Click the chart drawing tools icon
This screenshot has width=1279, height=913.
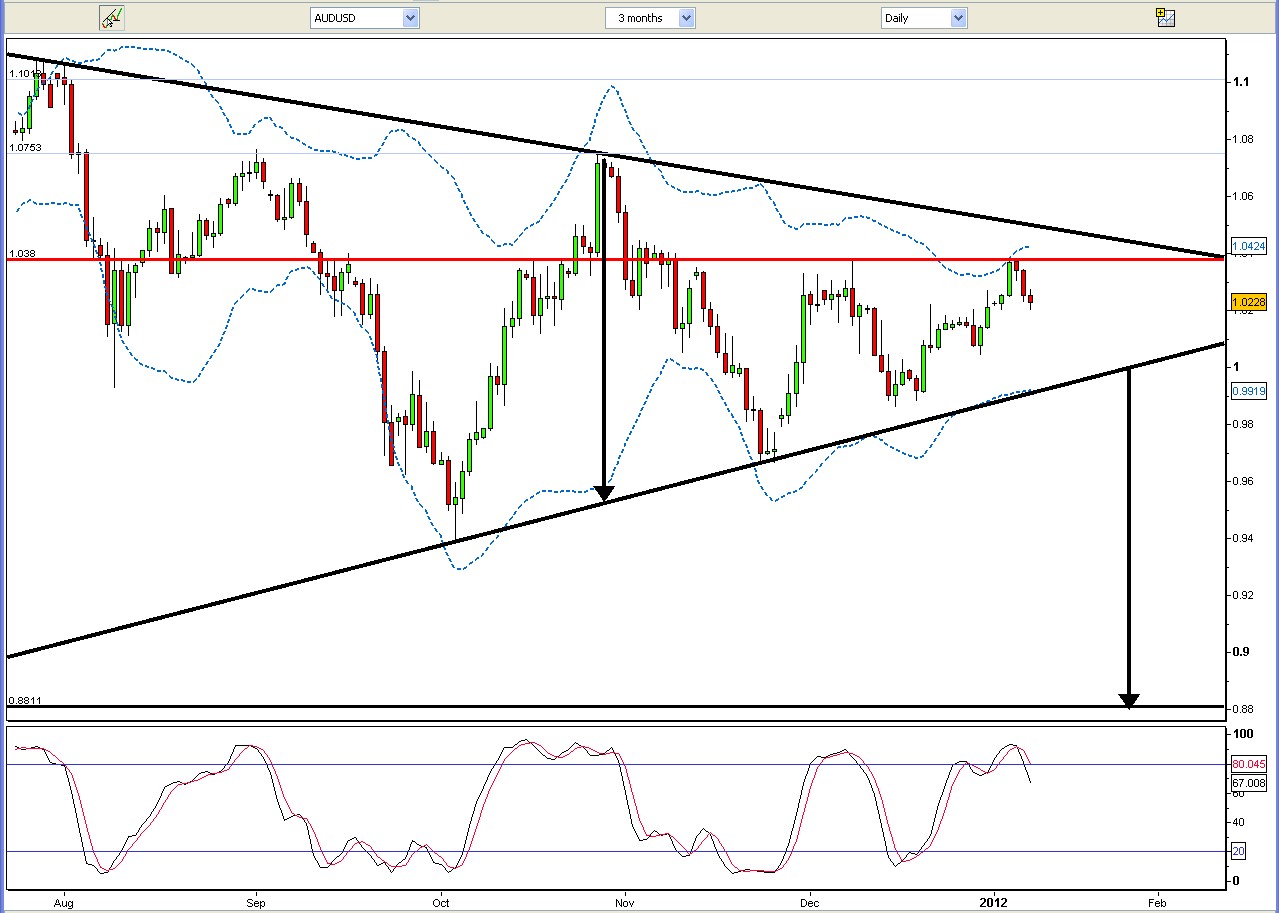111,17
